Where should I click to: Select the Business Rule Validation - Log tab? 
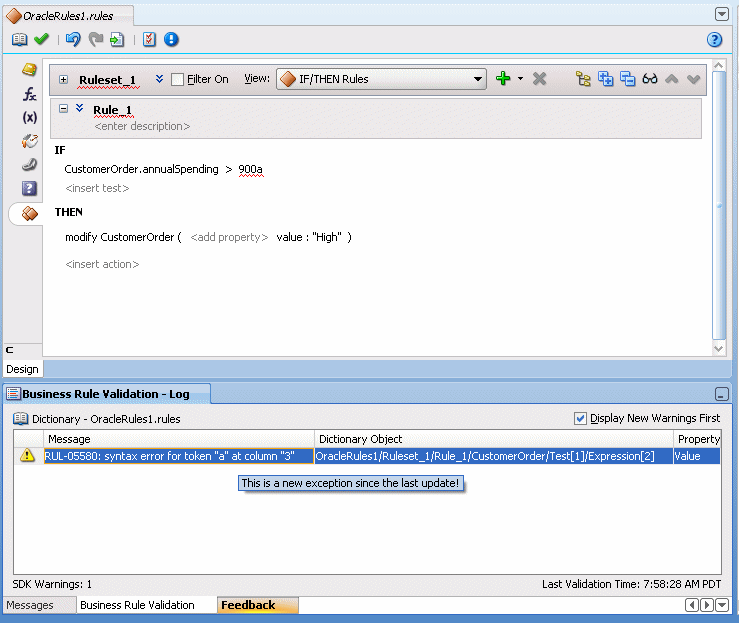coord(107,394)
